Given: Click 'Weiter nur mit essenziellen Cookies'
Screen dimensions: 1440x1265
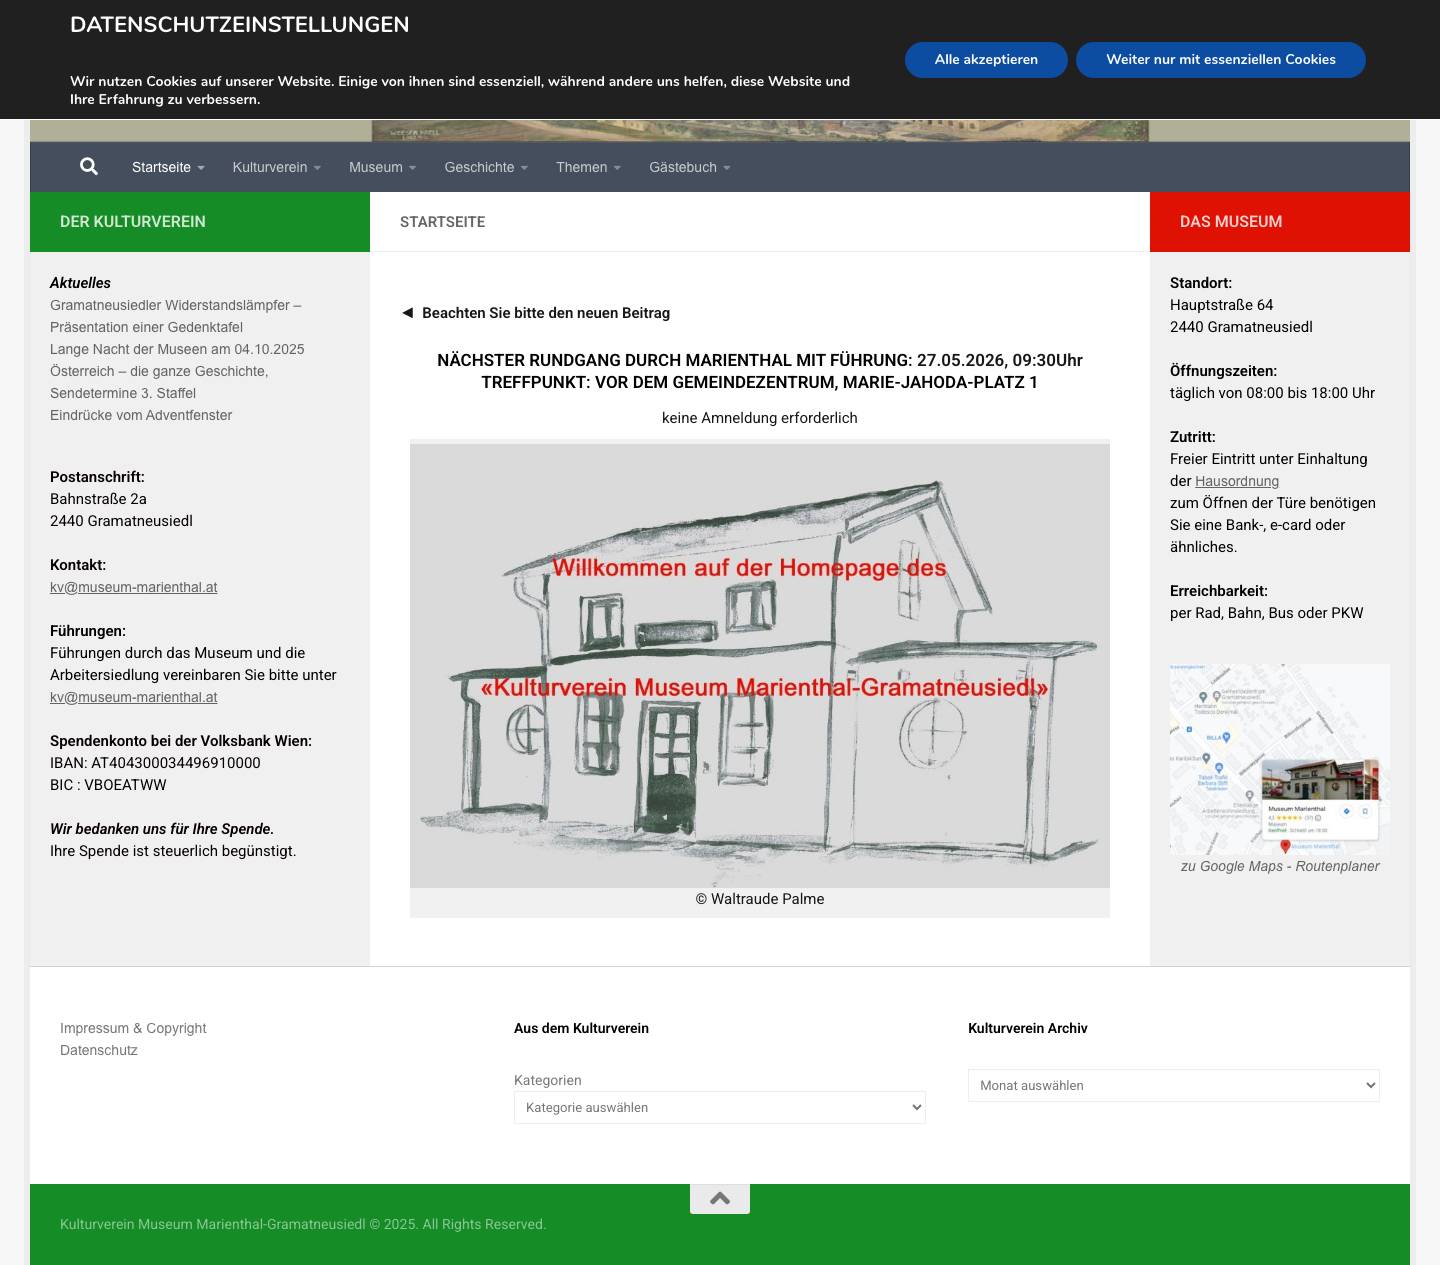Looking at the screenshot, I should [1220, 60].
